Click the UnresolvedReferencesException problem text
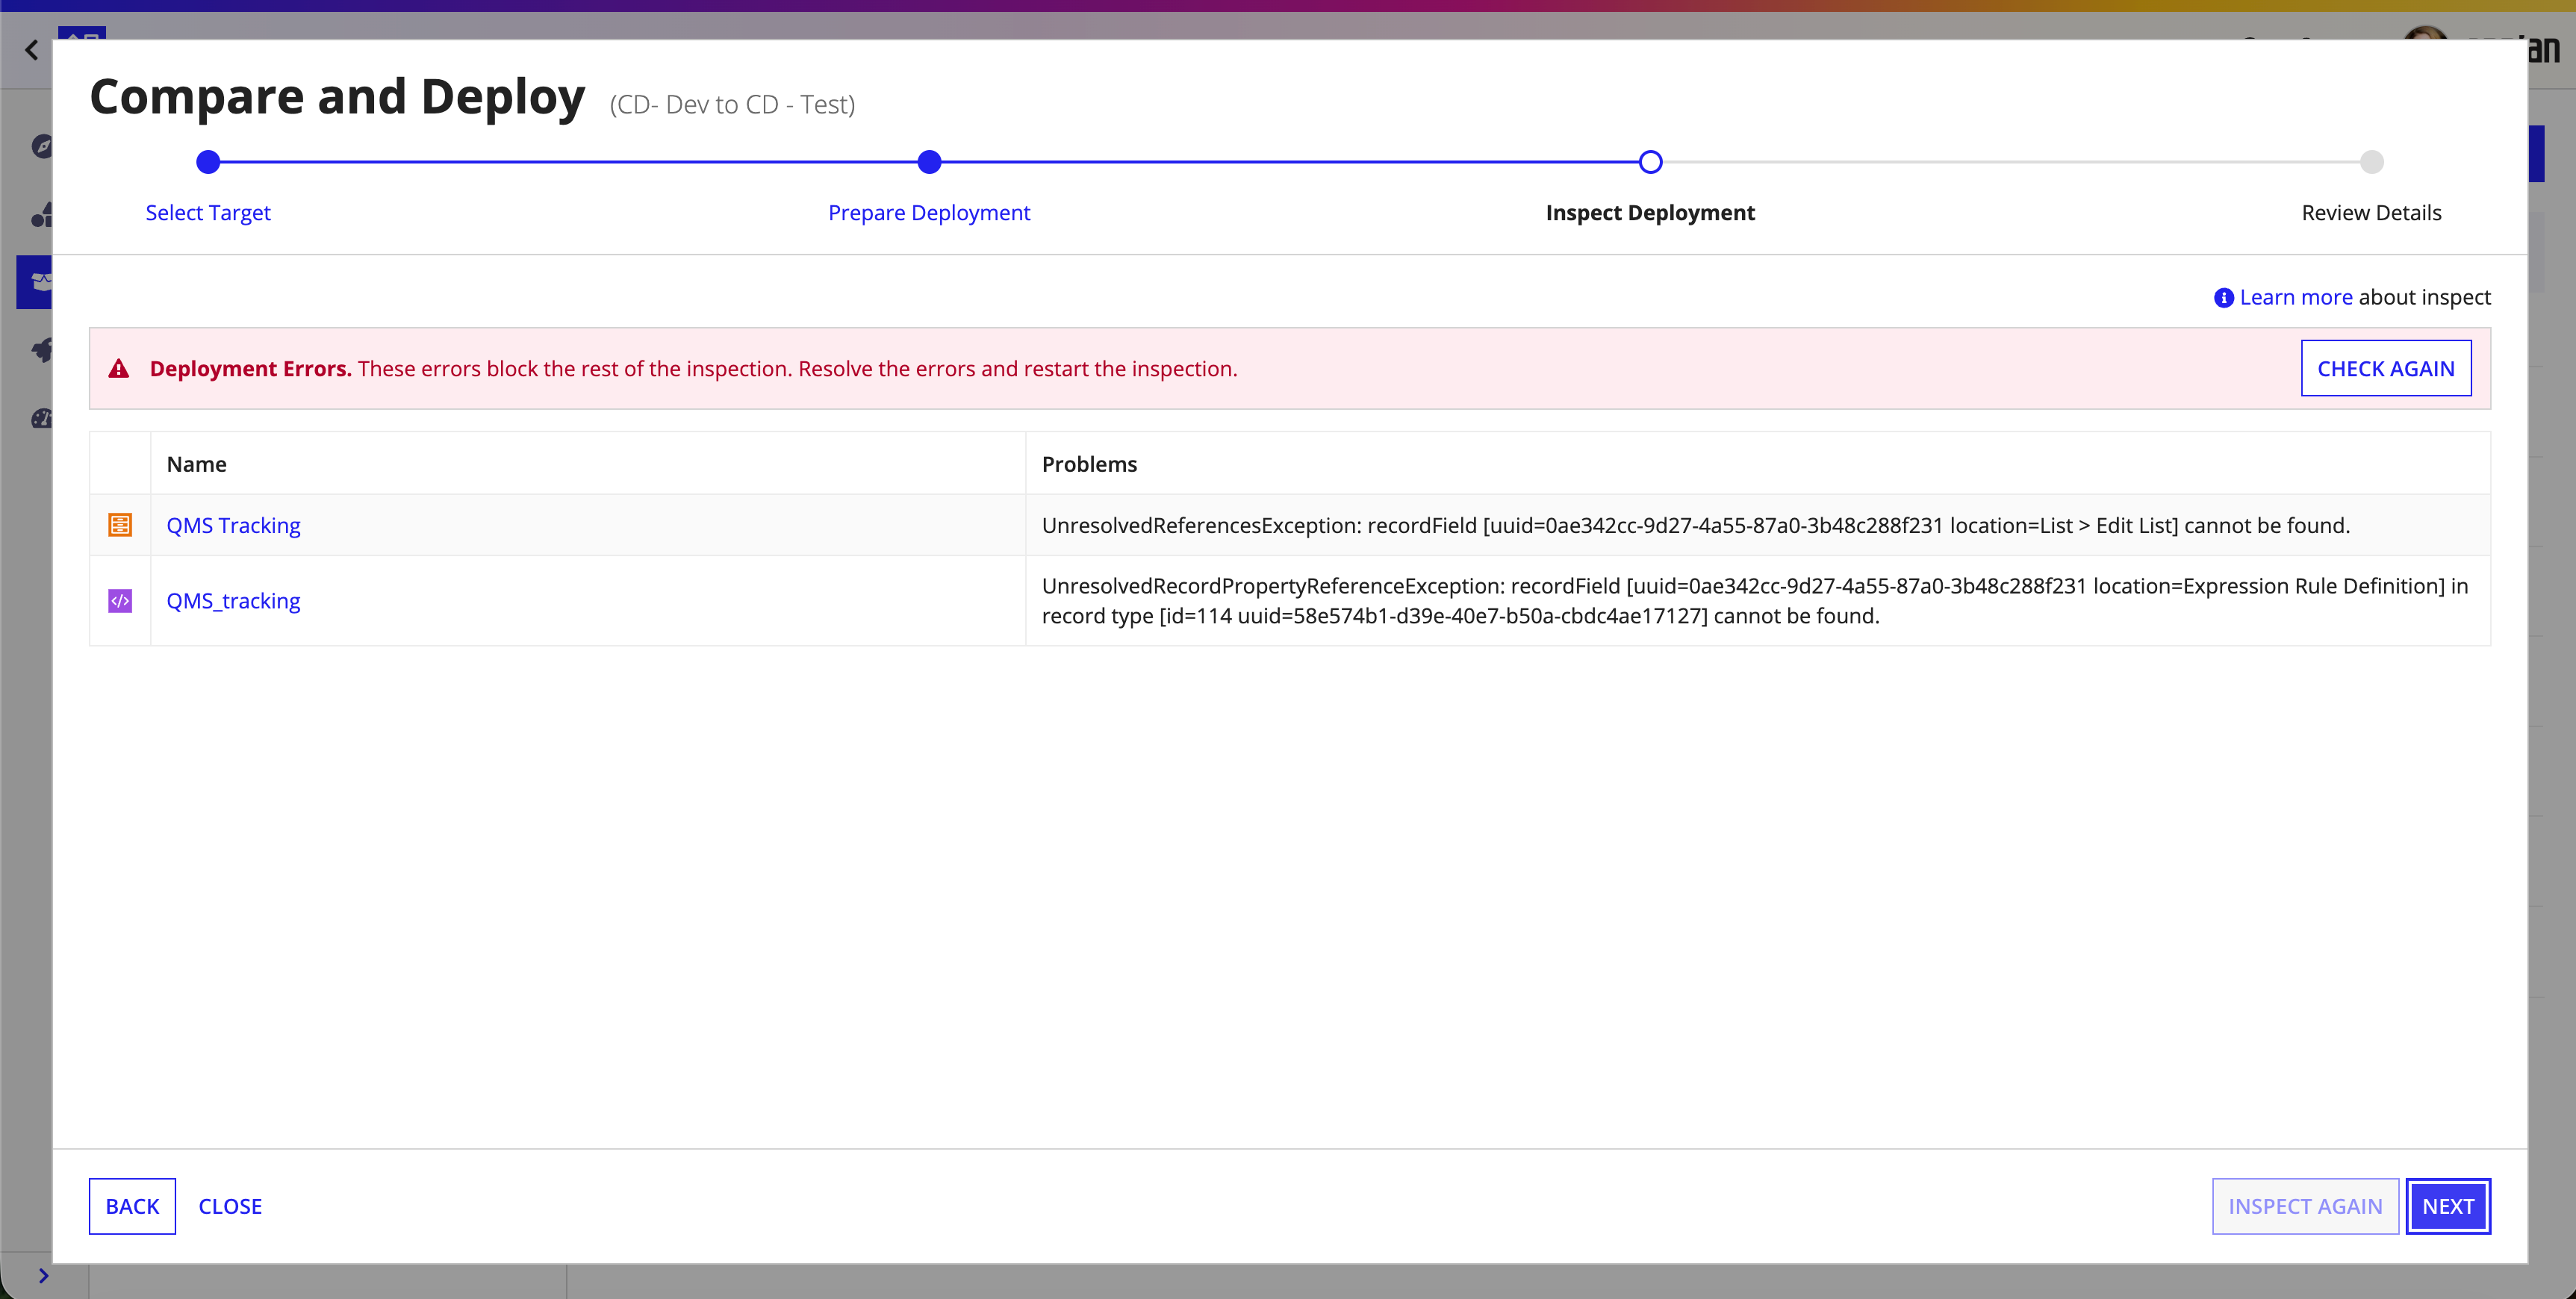2576x1299 pixels. coord(1695,525)
